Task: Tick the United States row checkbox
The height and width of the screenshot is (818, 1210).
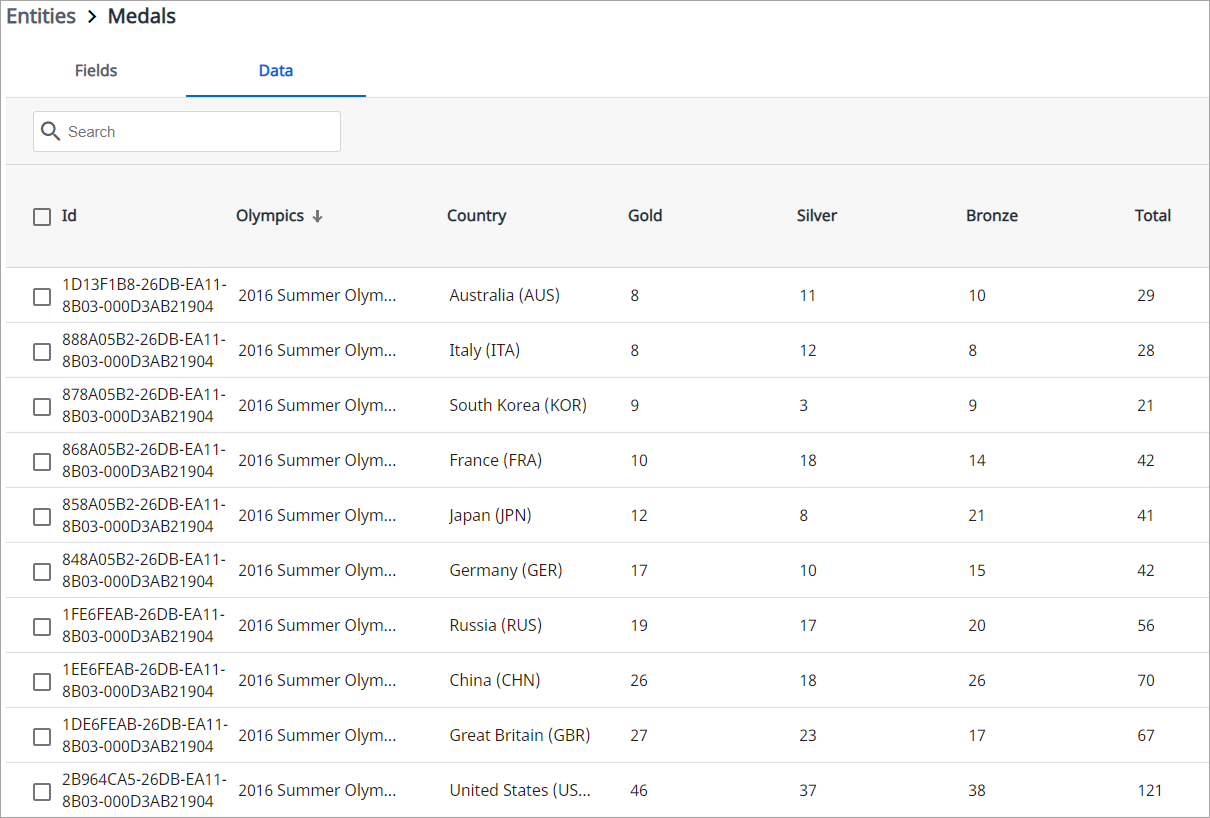Action: tap(42, 792)
